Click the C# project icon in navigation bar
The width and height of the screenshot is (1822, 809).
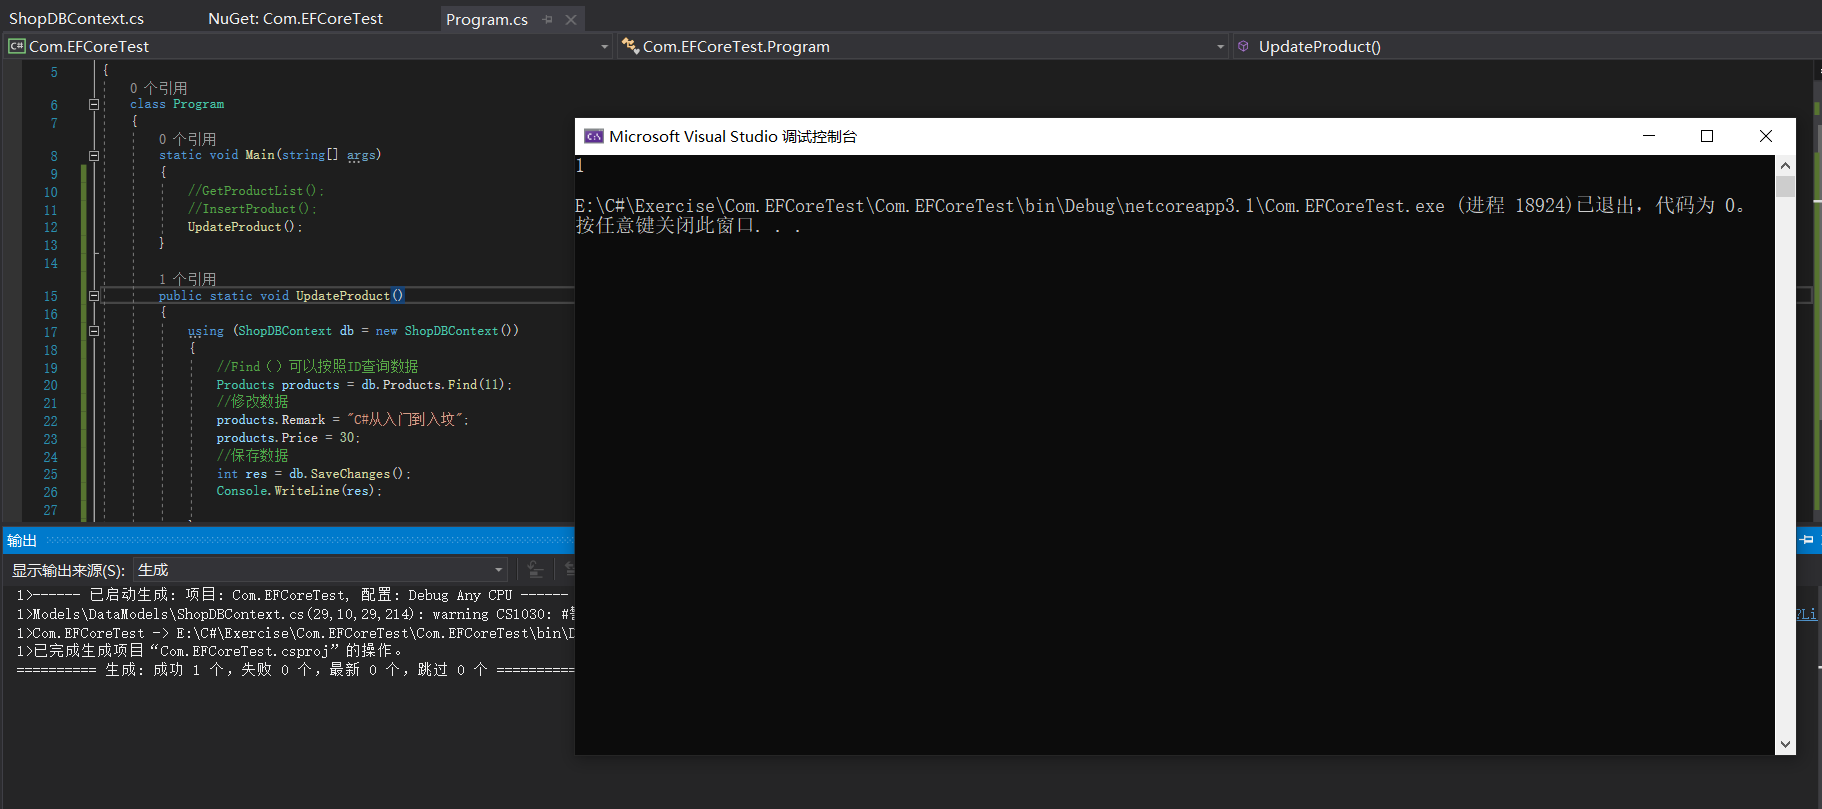[x=16, y=46]
